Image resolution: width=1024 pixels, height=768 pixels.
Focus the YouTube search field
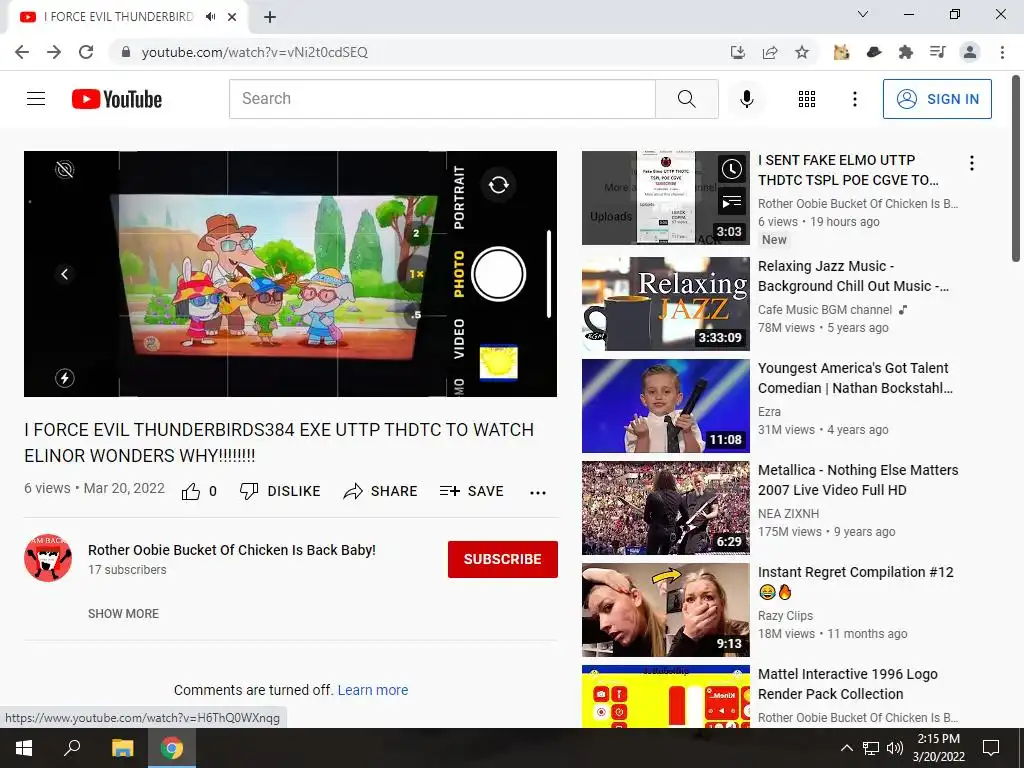[442, 99]
